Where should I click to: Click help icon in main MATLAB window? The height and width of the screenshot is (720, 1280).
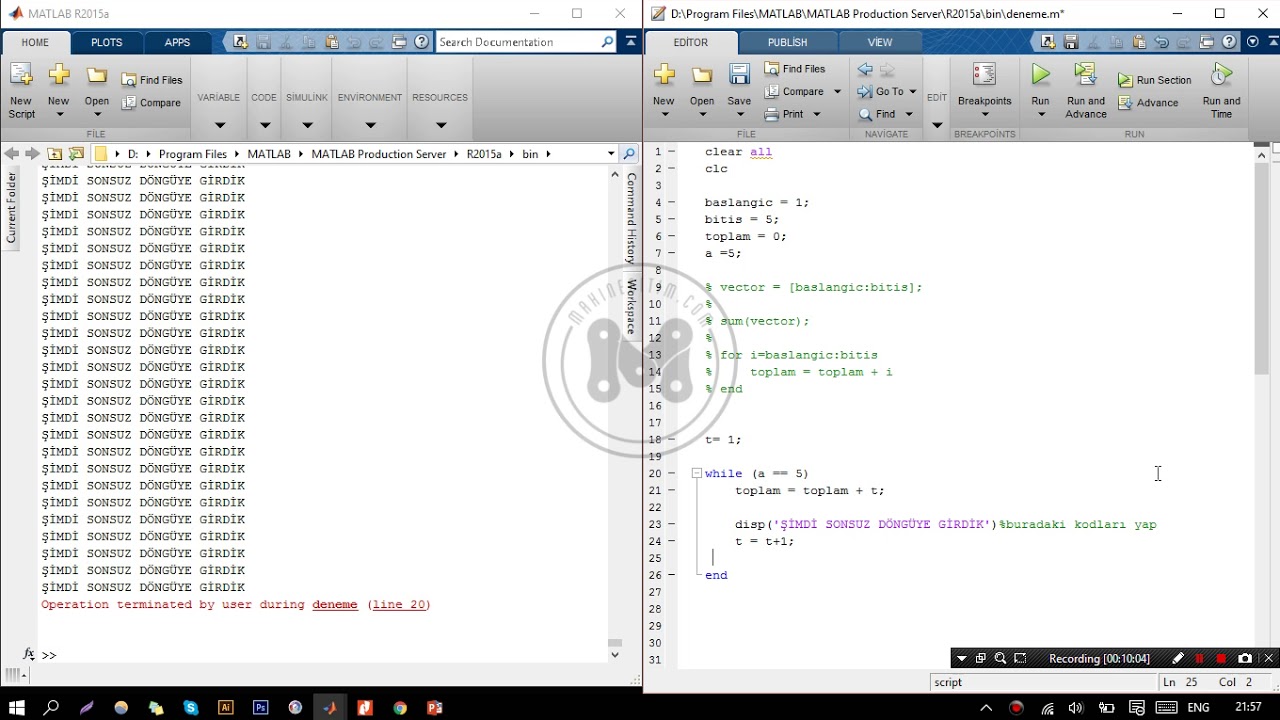[421, 42]
